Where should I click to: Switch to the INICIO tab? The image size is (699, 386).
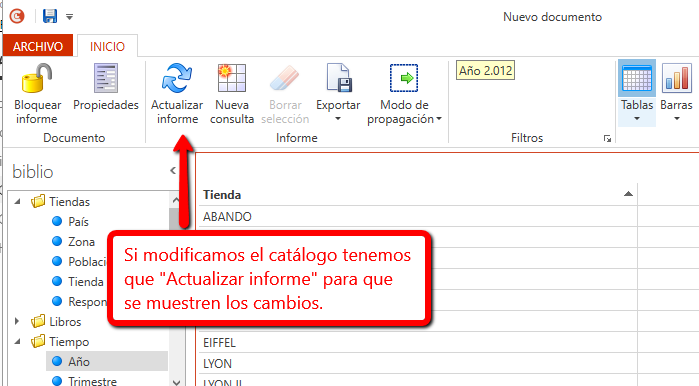tap(107, 46)
